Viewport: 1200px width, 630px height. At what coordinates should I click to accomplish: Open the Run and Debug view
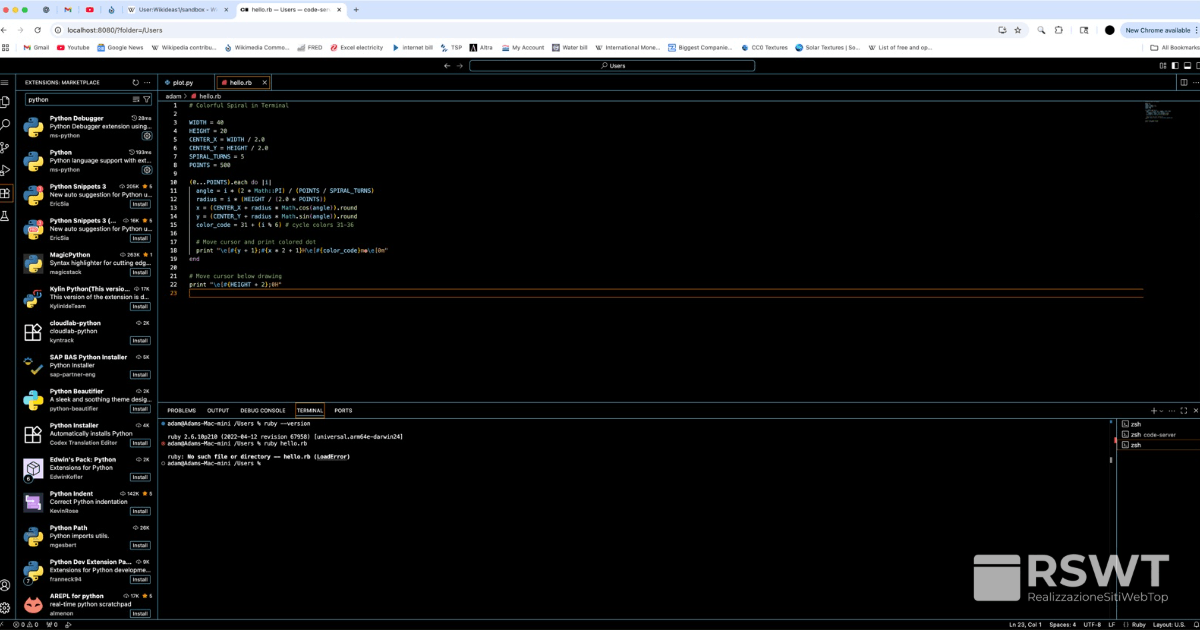(5, 170)
